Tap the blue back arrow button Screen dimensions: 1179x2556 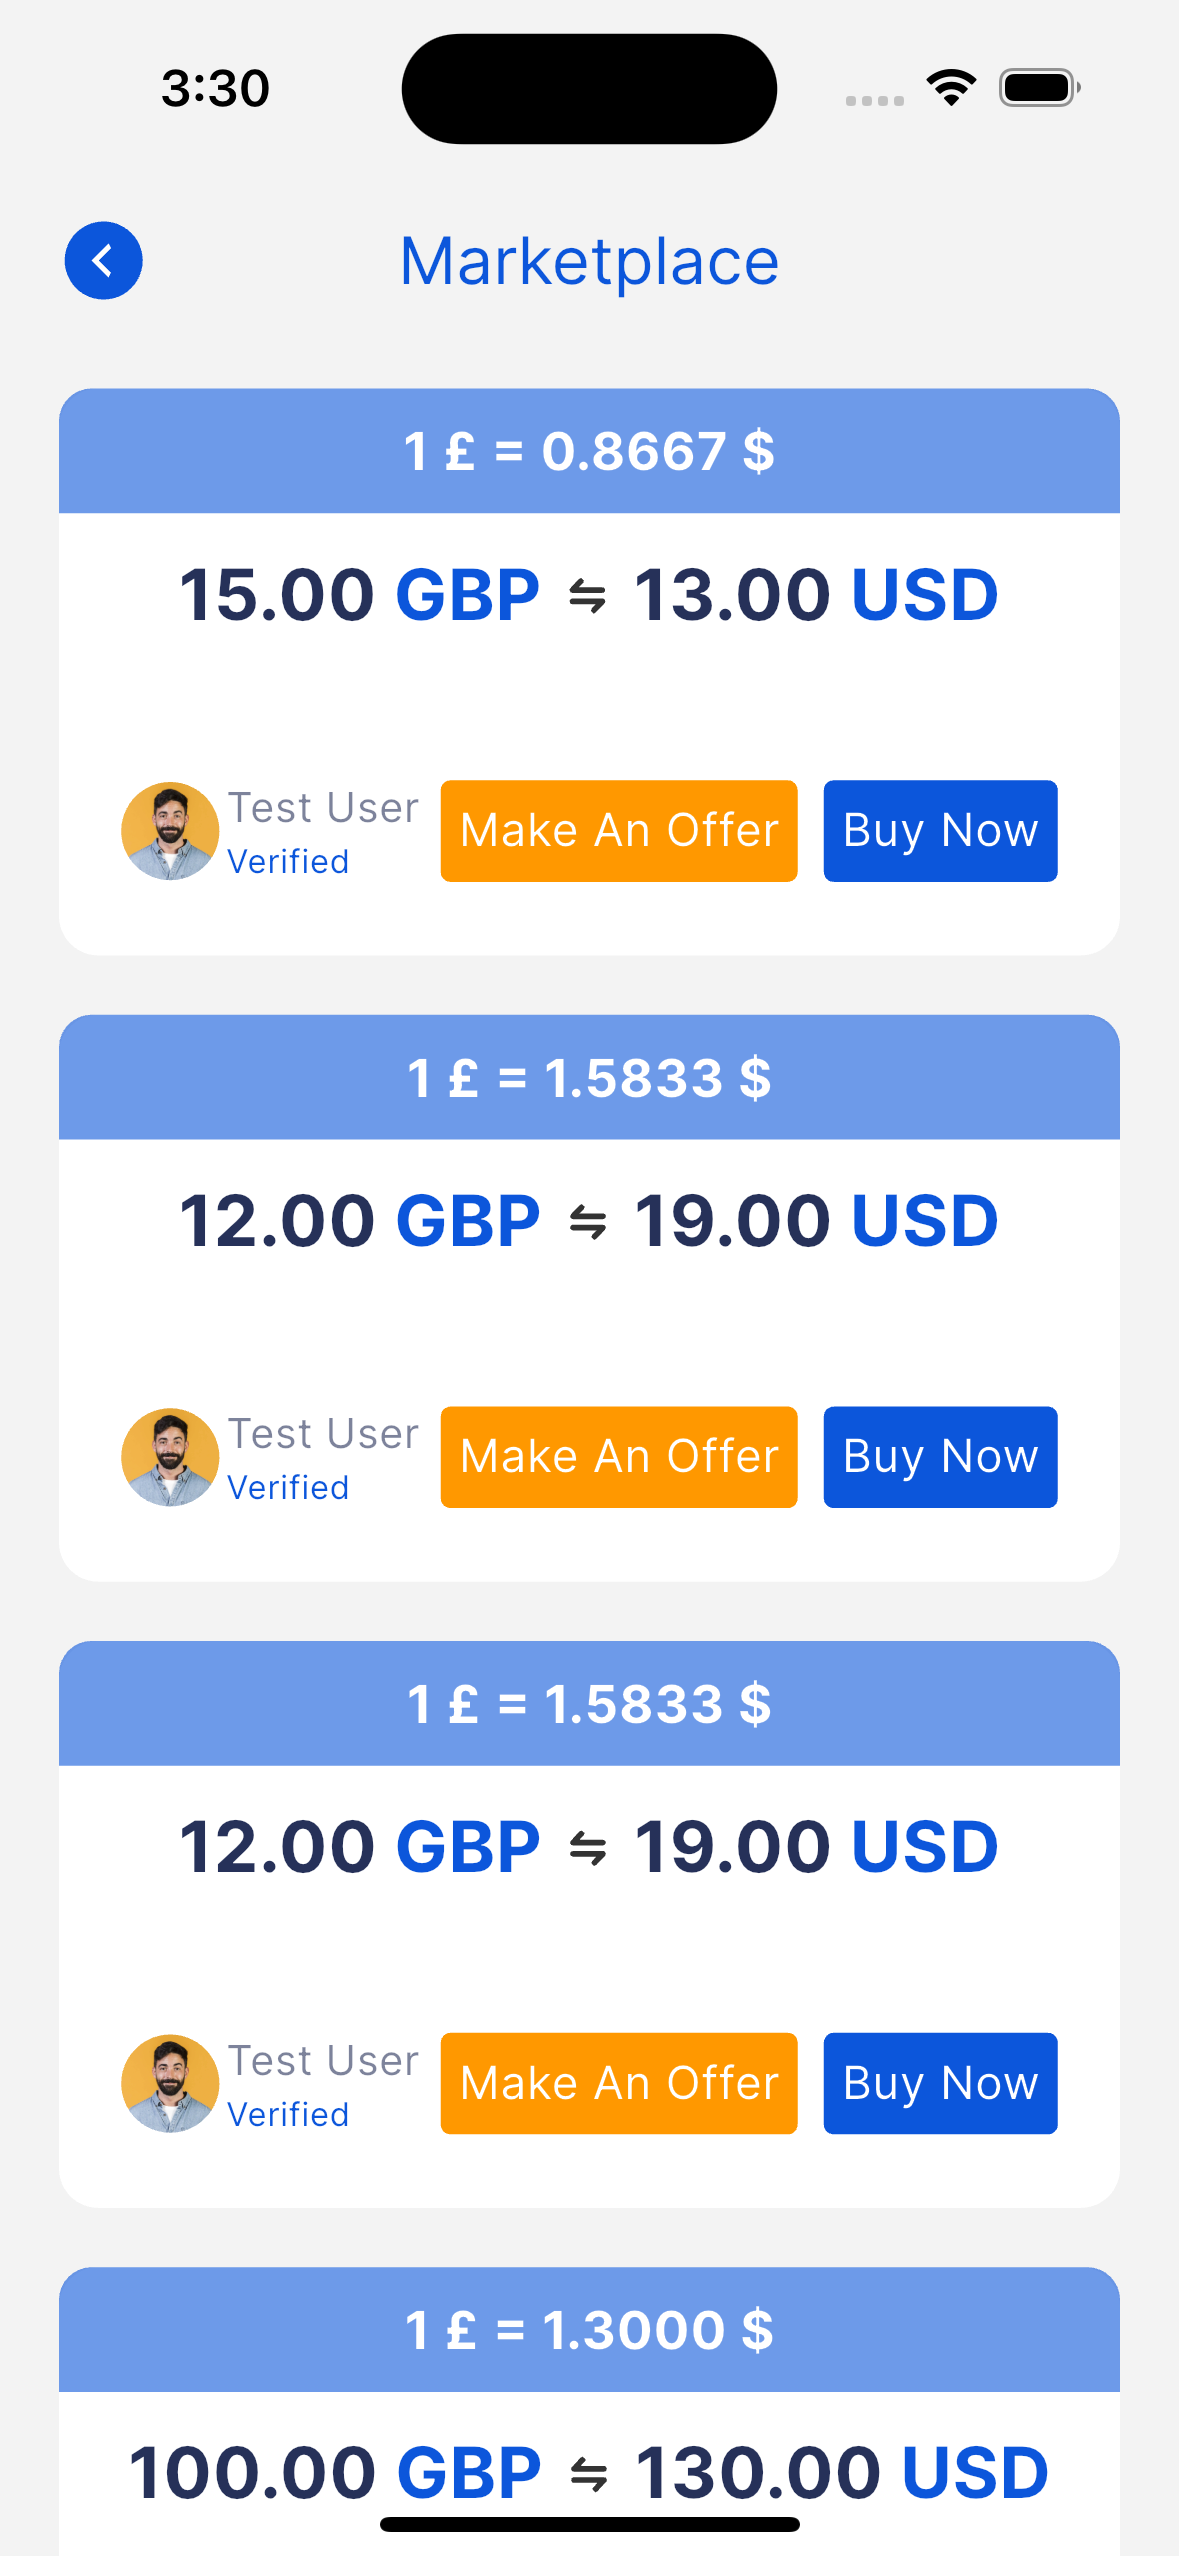(x=103, y=260)
